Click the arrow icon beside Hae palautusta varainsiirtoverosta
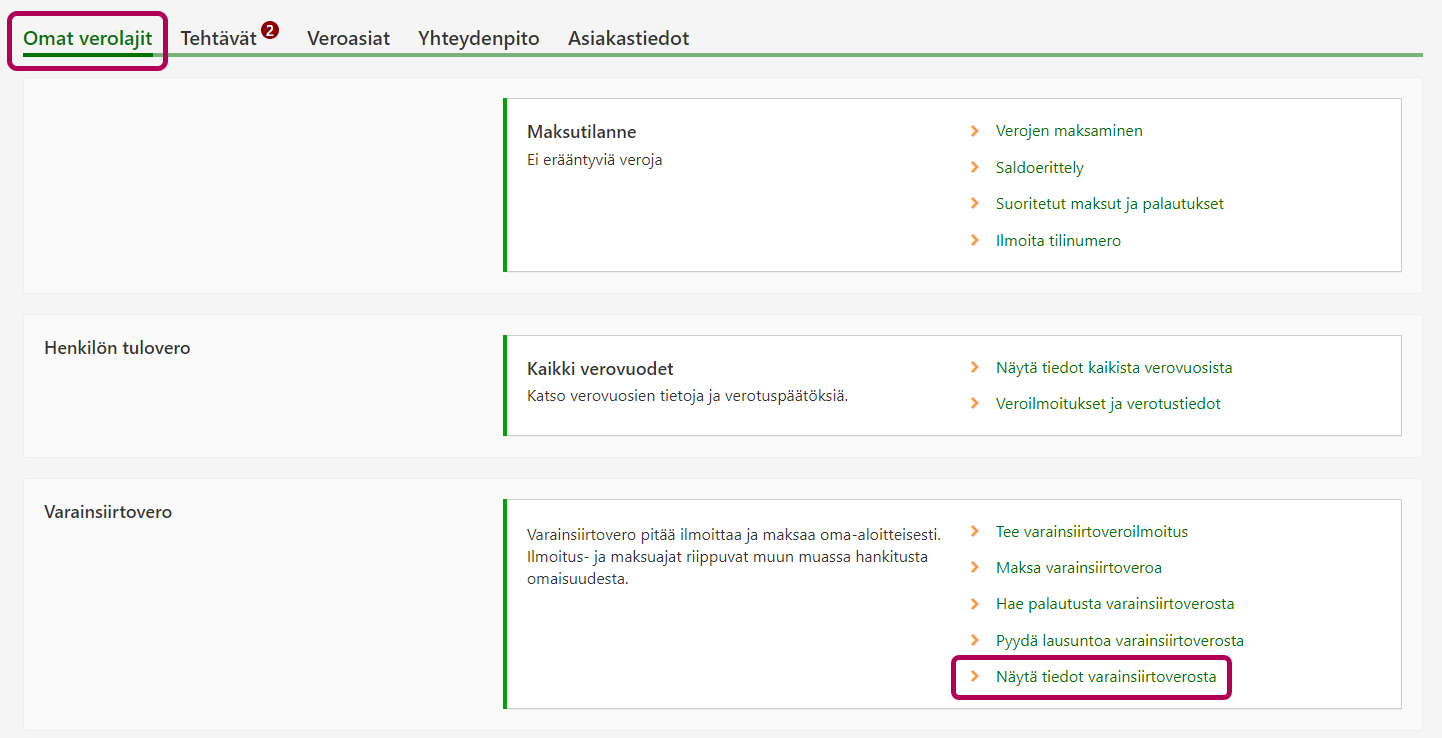This screenshot has width=1442, height=738. click(x=974, y=604)
